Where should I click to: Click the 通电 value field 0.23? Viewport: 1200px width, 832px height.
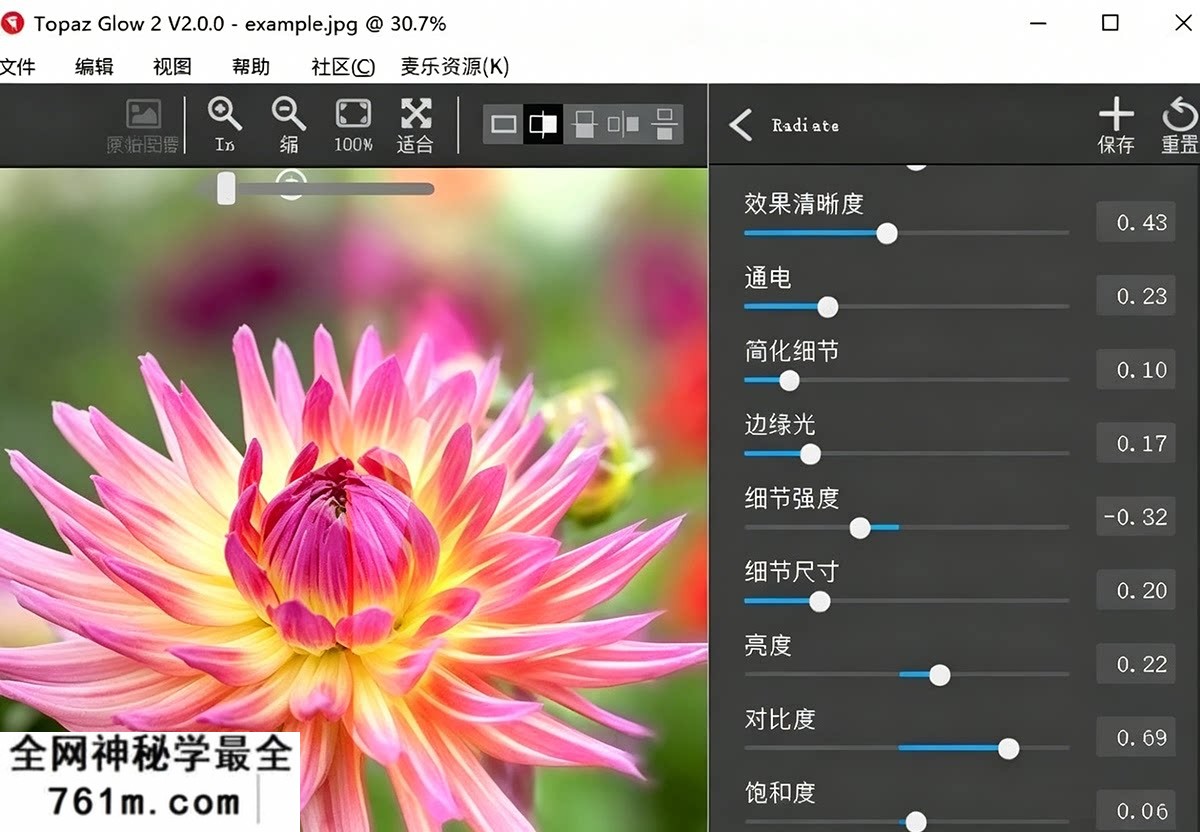(1135, 296)
